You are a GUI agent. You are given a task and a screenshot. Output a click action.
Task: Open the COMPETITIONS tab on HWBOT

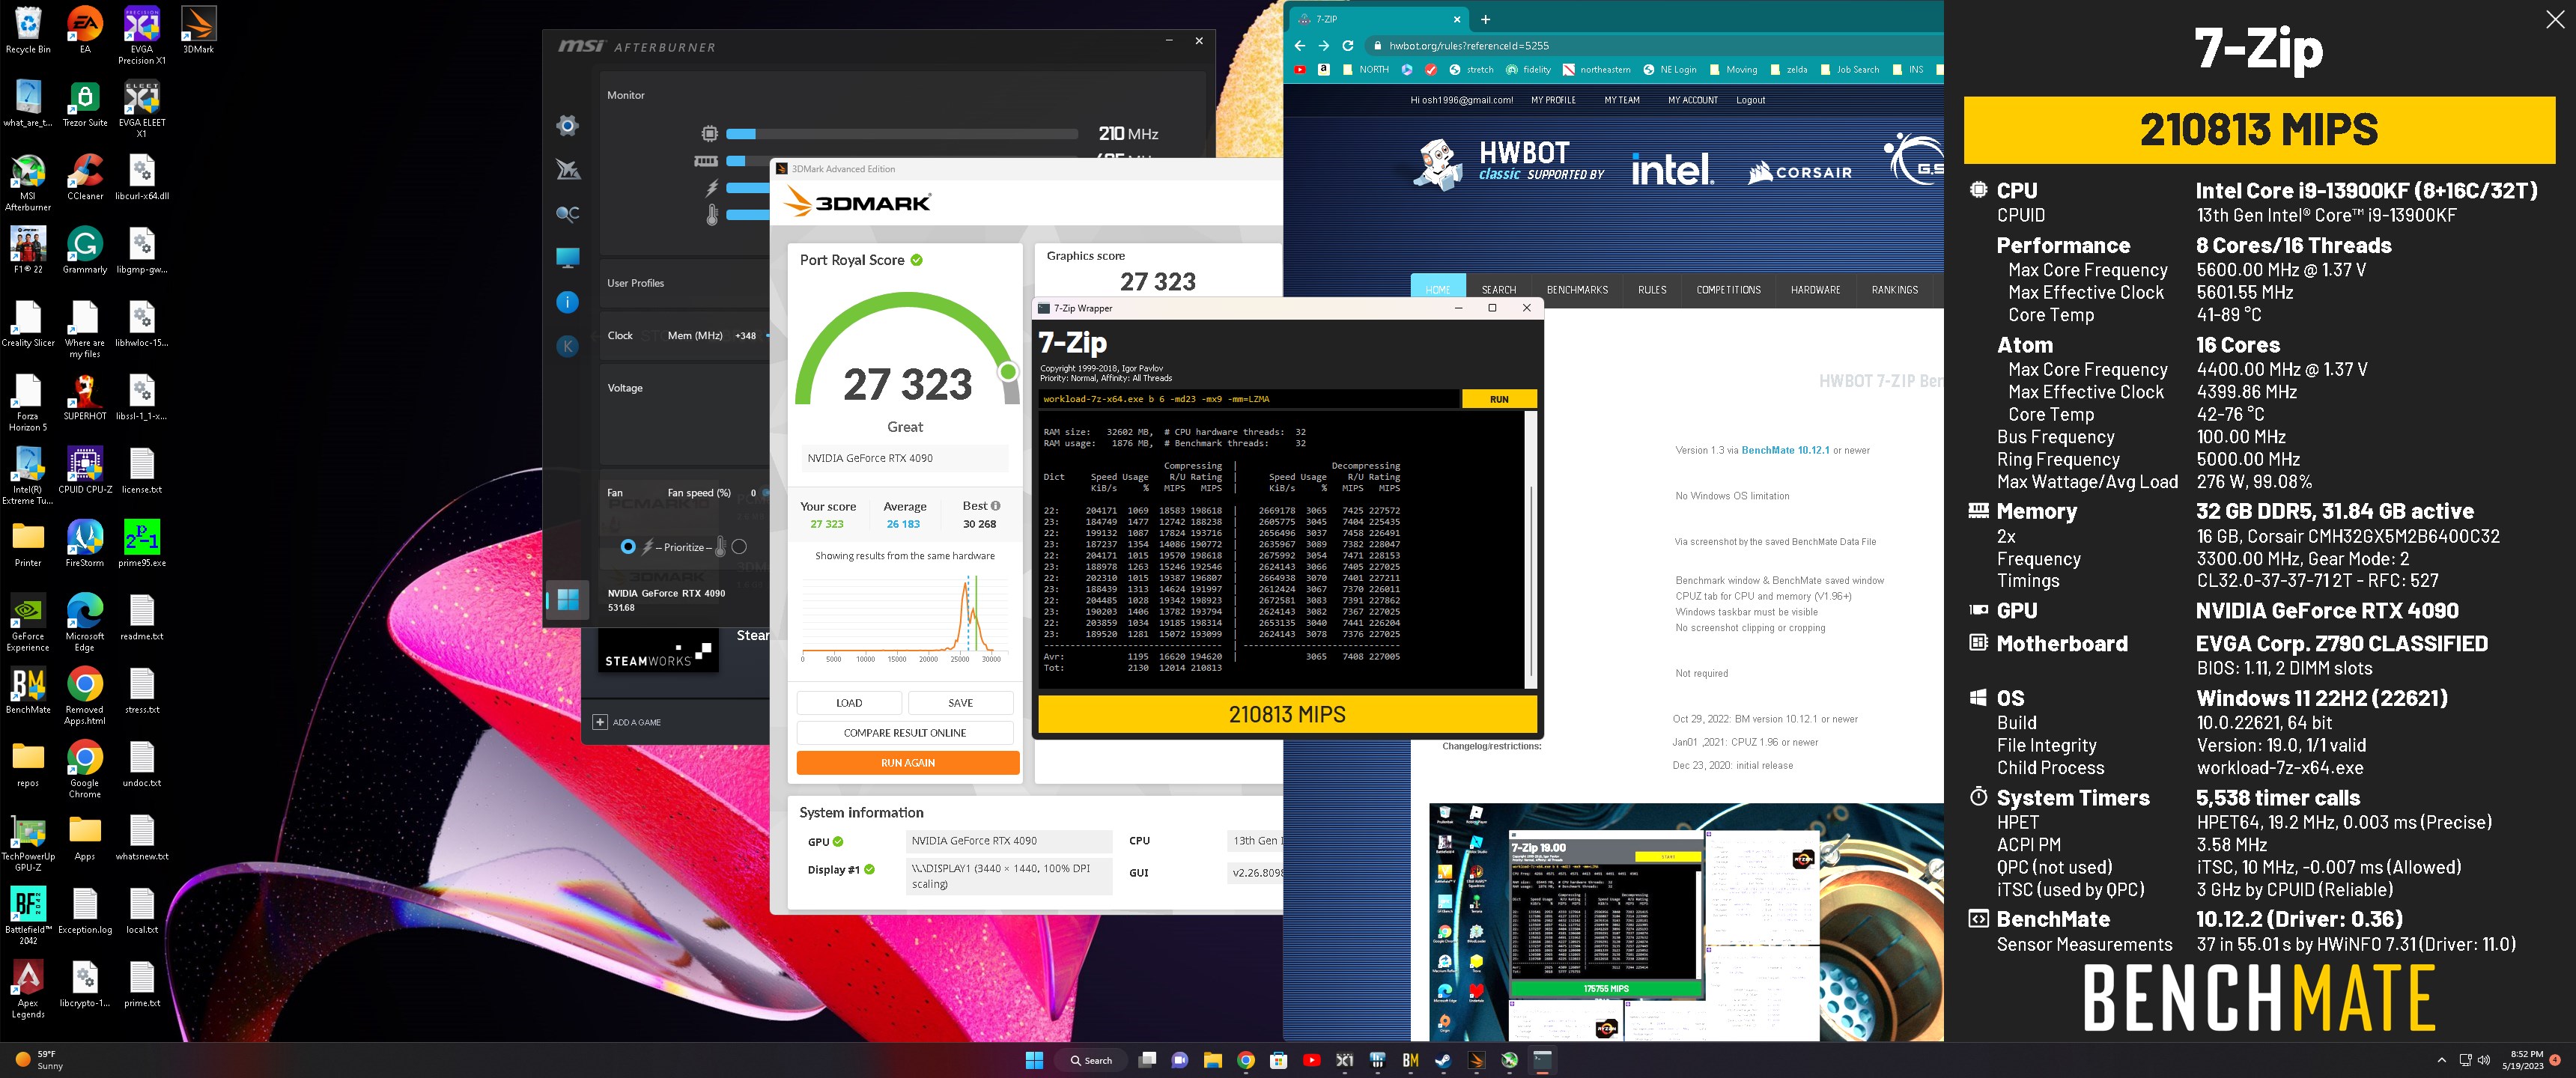coord(1728,290)
